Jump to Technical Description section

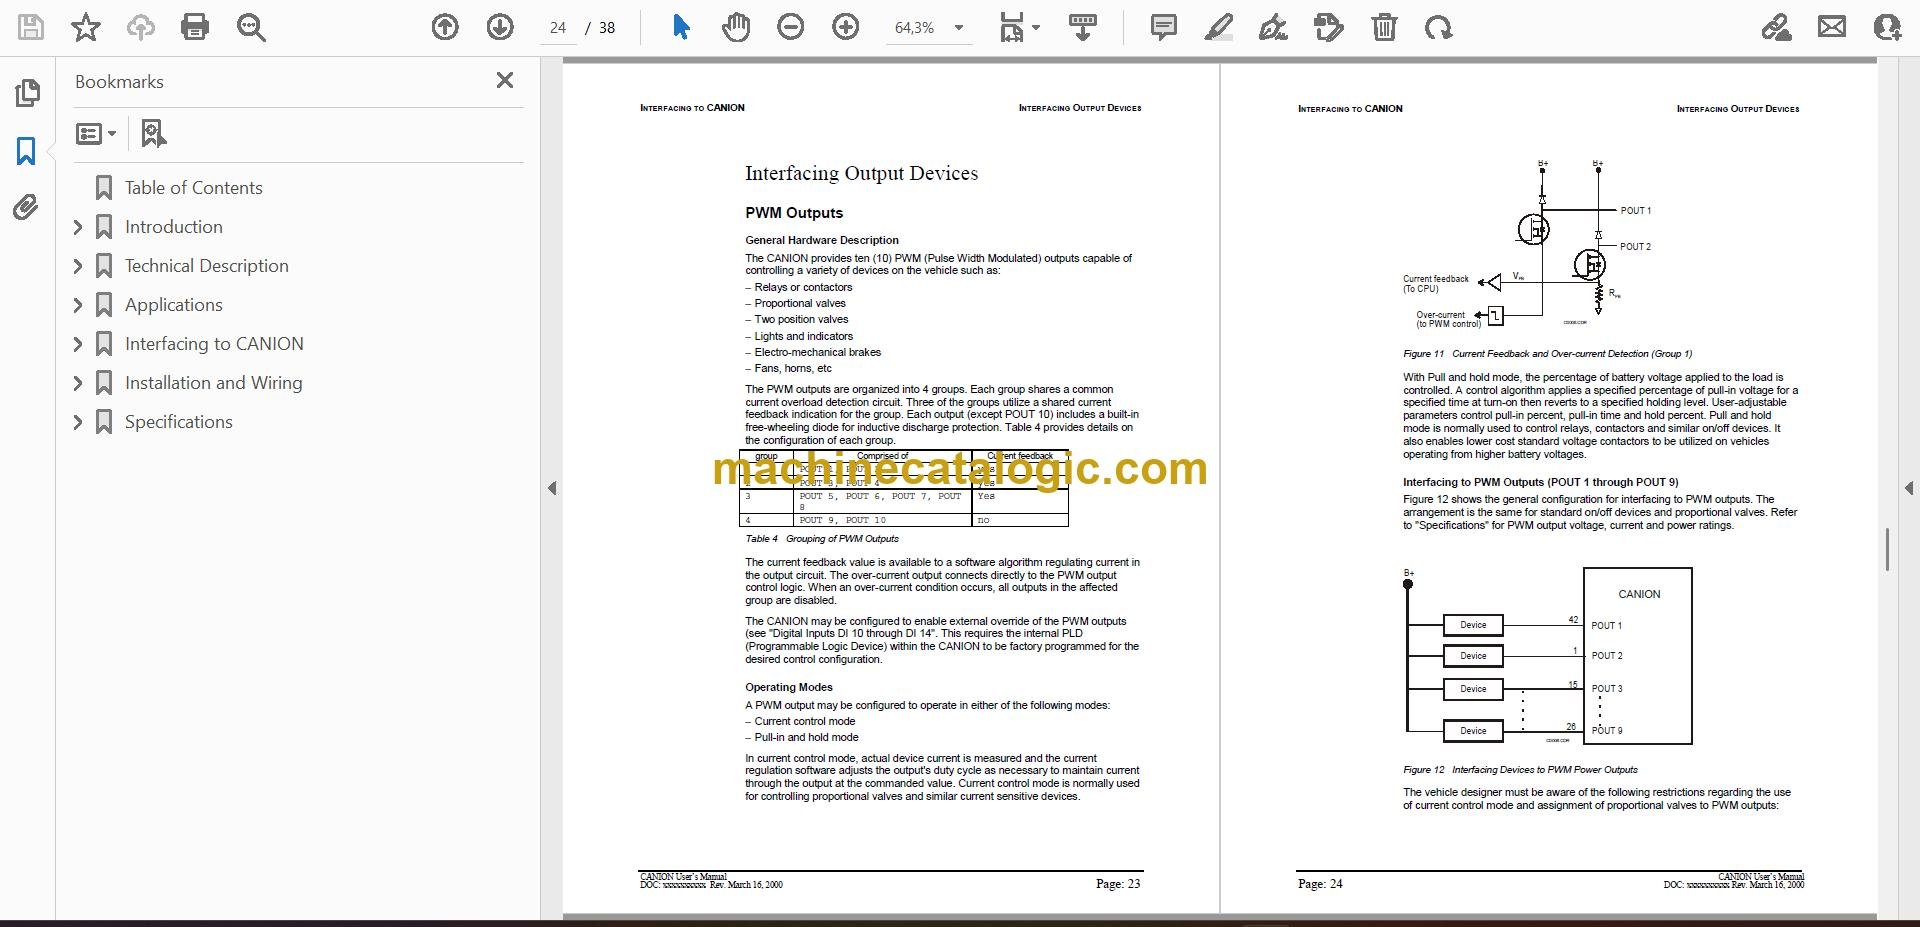[206, 266]
